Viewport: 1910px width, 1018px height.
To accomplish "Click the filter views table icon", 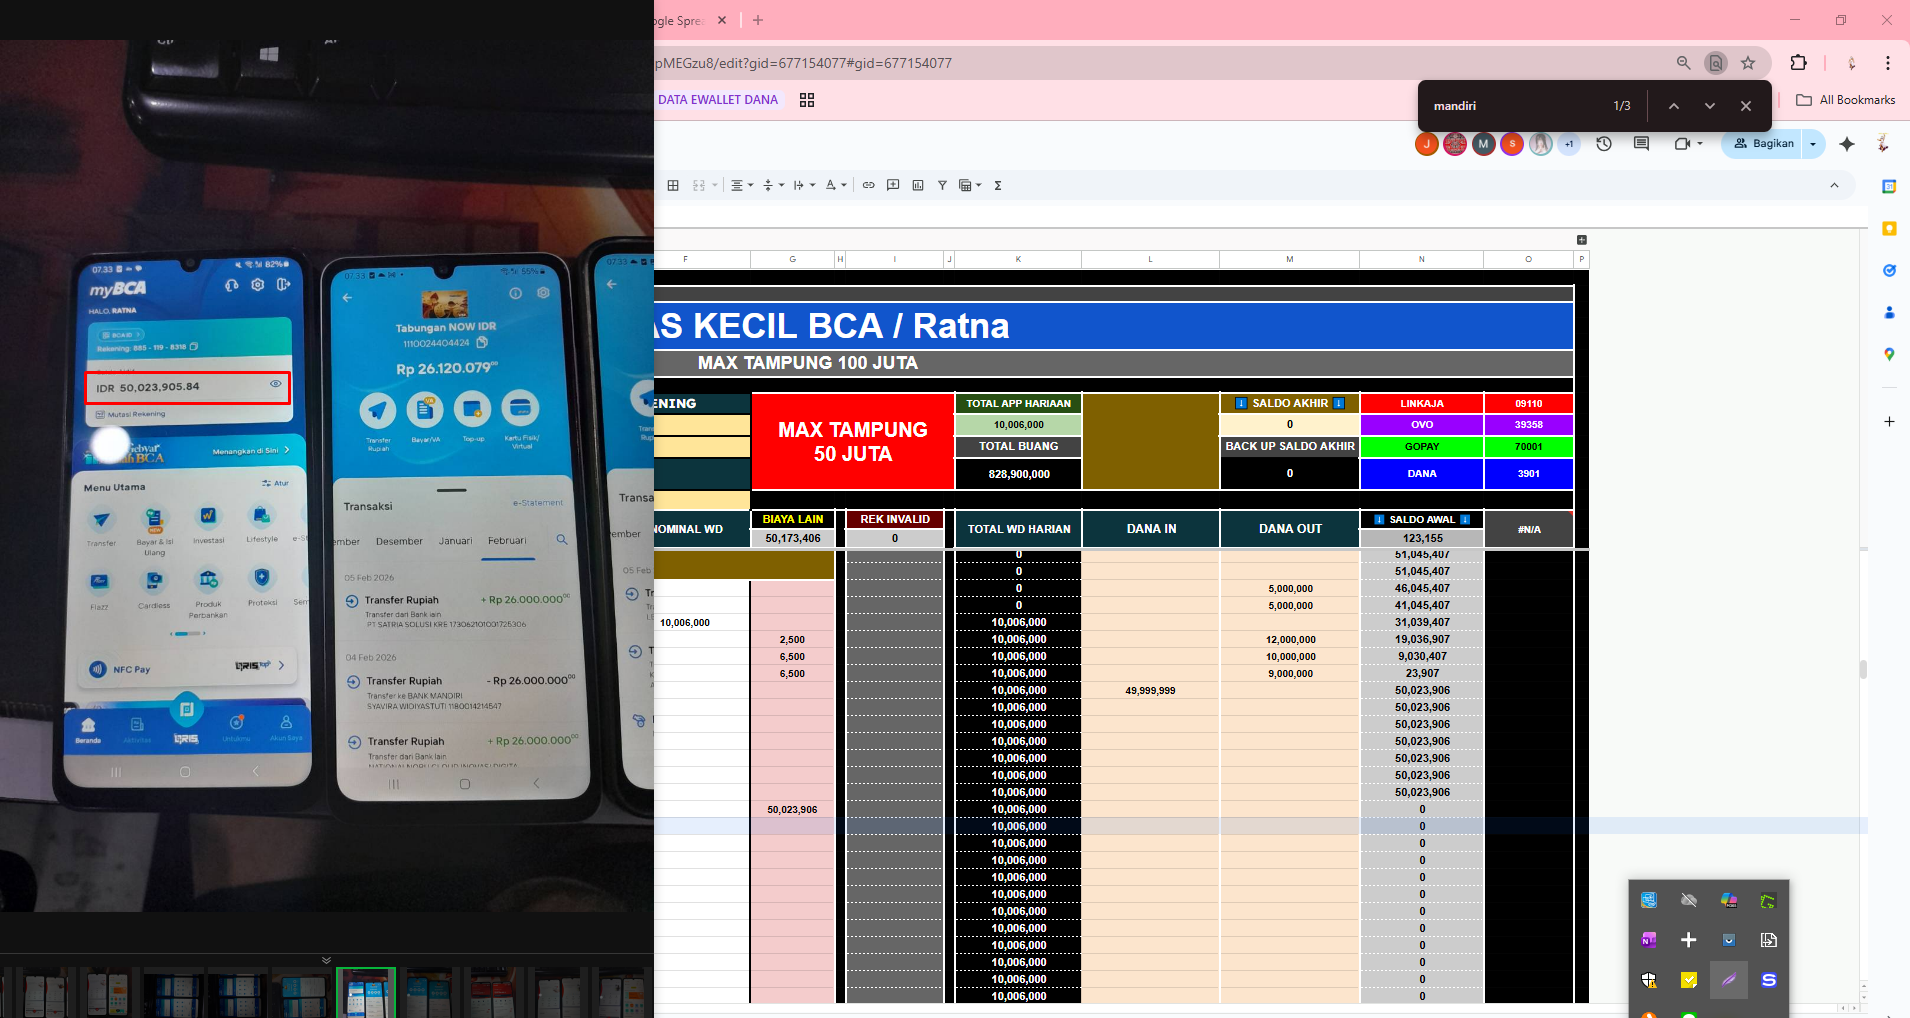I will (x=965, y=185).
